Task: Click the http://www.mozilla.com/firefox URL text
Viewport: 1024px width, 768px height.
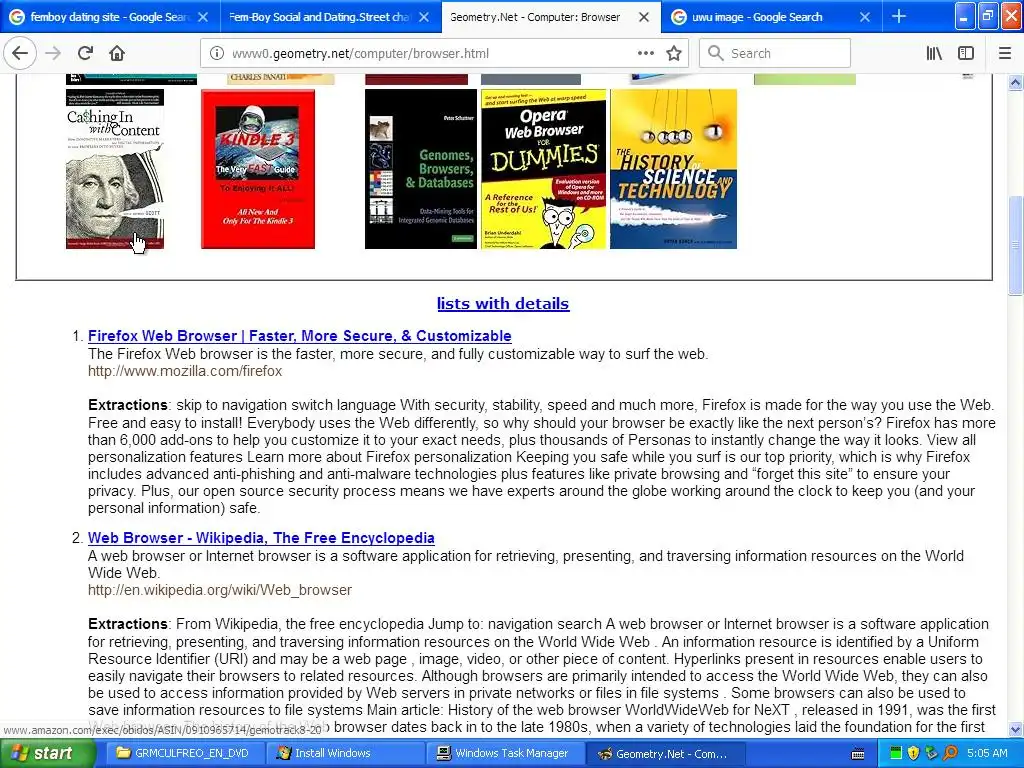Action: pos(185,371)
